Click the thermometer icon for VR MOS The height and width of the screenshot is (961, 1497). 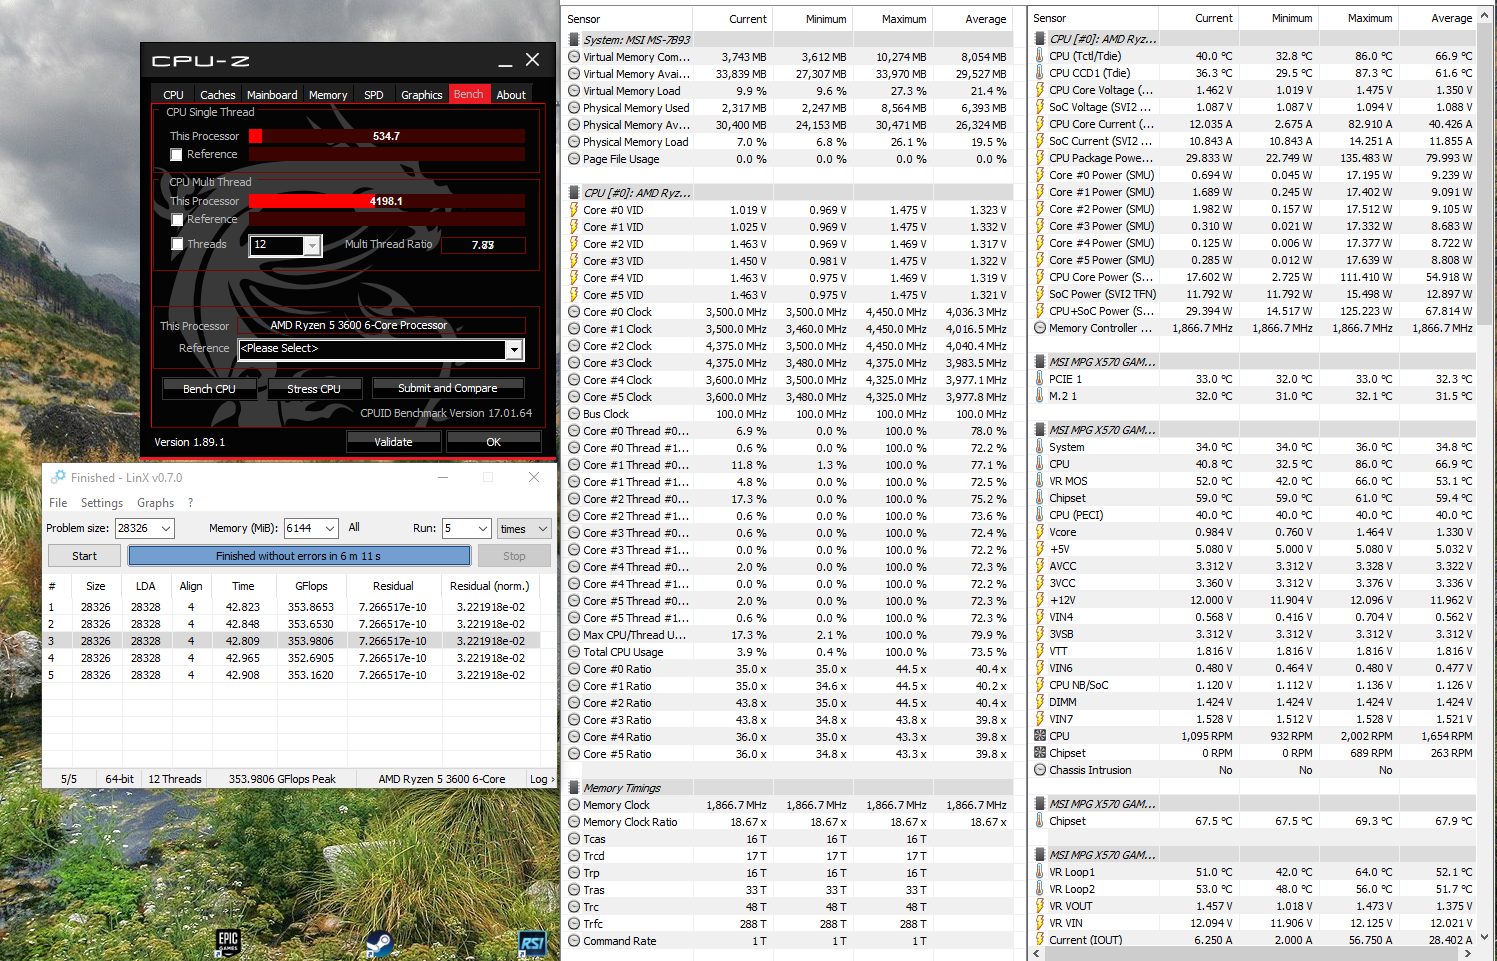(x=1040, y=481)
